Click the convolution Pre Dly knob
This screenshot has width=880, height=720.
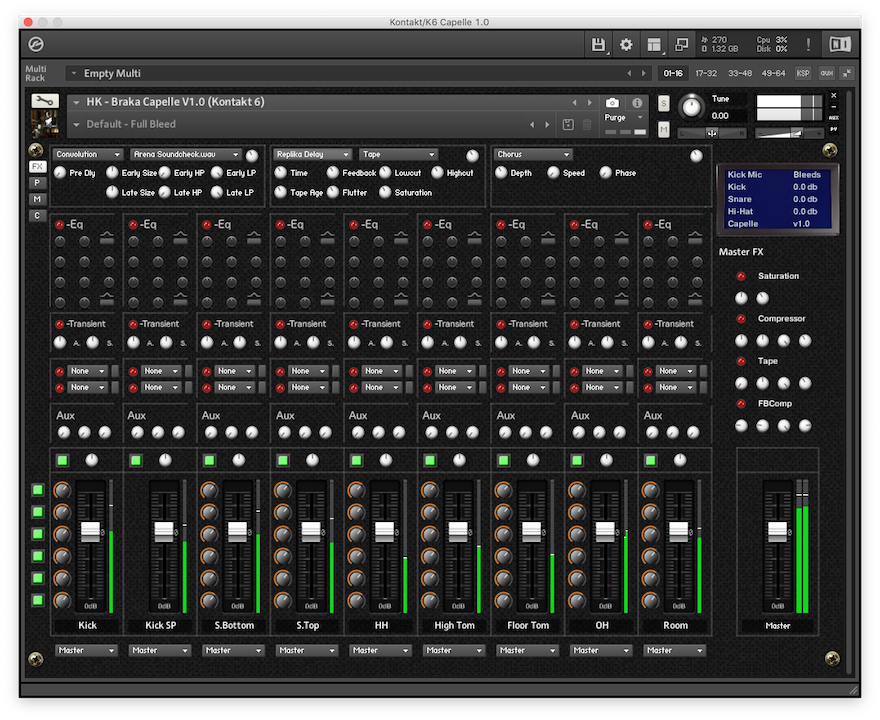pos(60,173)
